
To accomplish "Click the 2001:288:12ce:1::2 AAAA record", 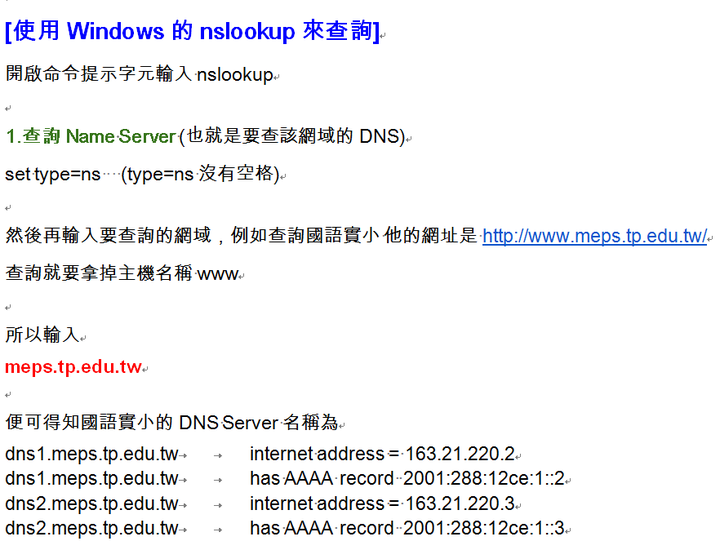I will pyautogui.click(x=484, y=478).
